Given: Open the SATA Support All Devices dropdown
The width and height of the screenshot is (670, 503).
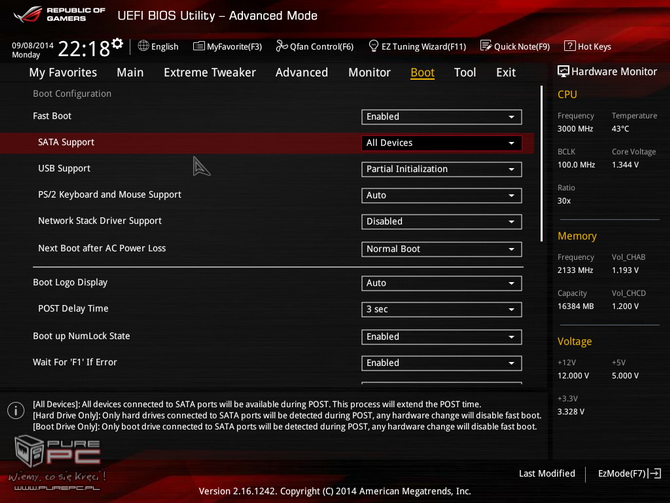Looking at the screenshot, I should click(x=441, y=143).
